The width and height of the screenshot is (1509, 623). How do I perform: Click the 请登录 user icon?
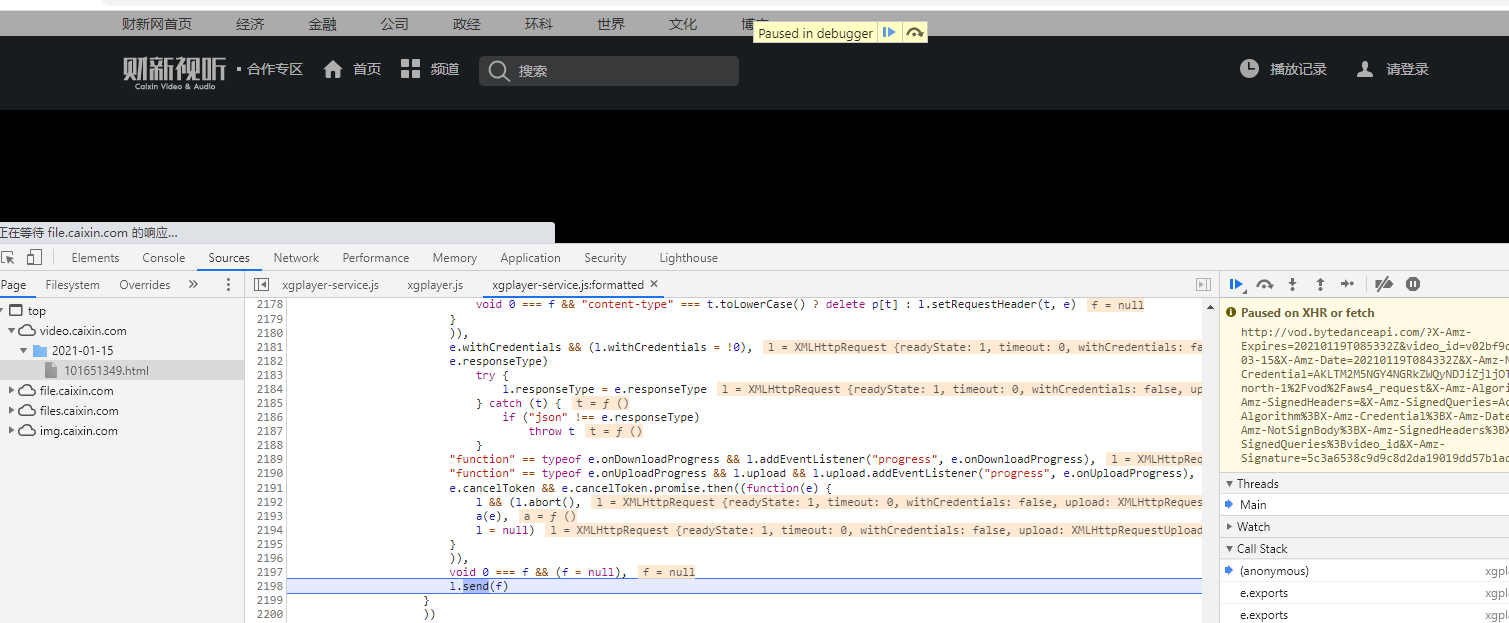click(x=1365, y=69)
